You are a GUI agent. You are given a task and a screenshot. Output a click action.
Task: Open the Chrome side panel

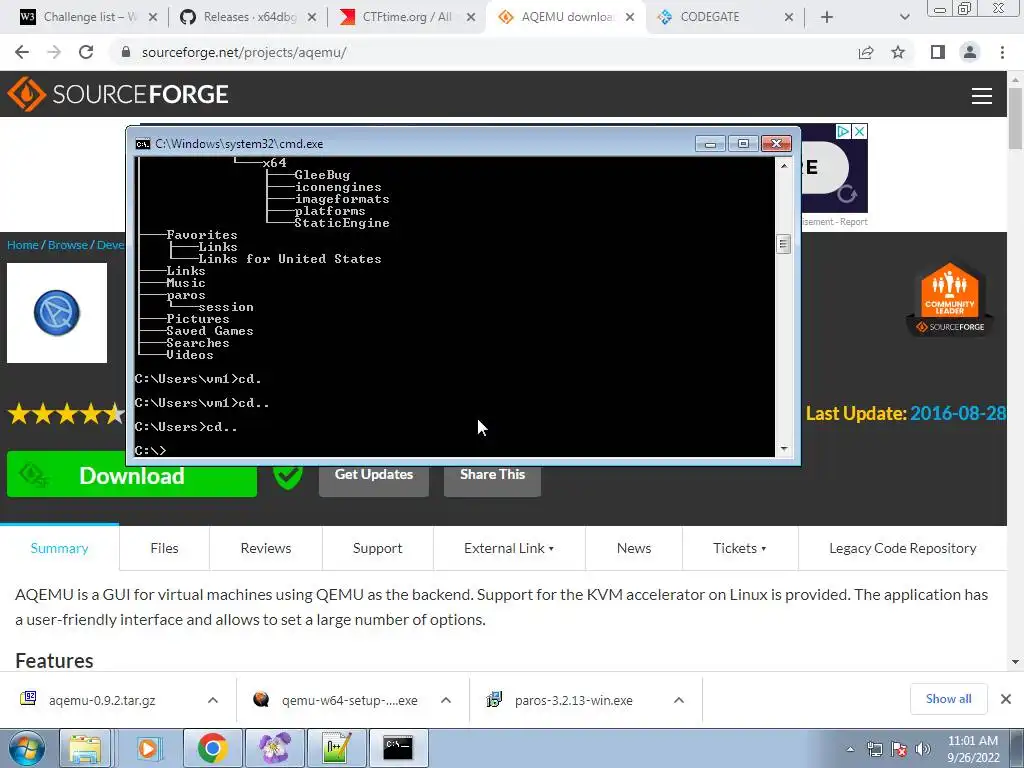(x=938, y=52)
